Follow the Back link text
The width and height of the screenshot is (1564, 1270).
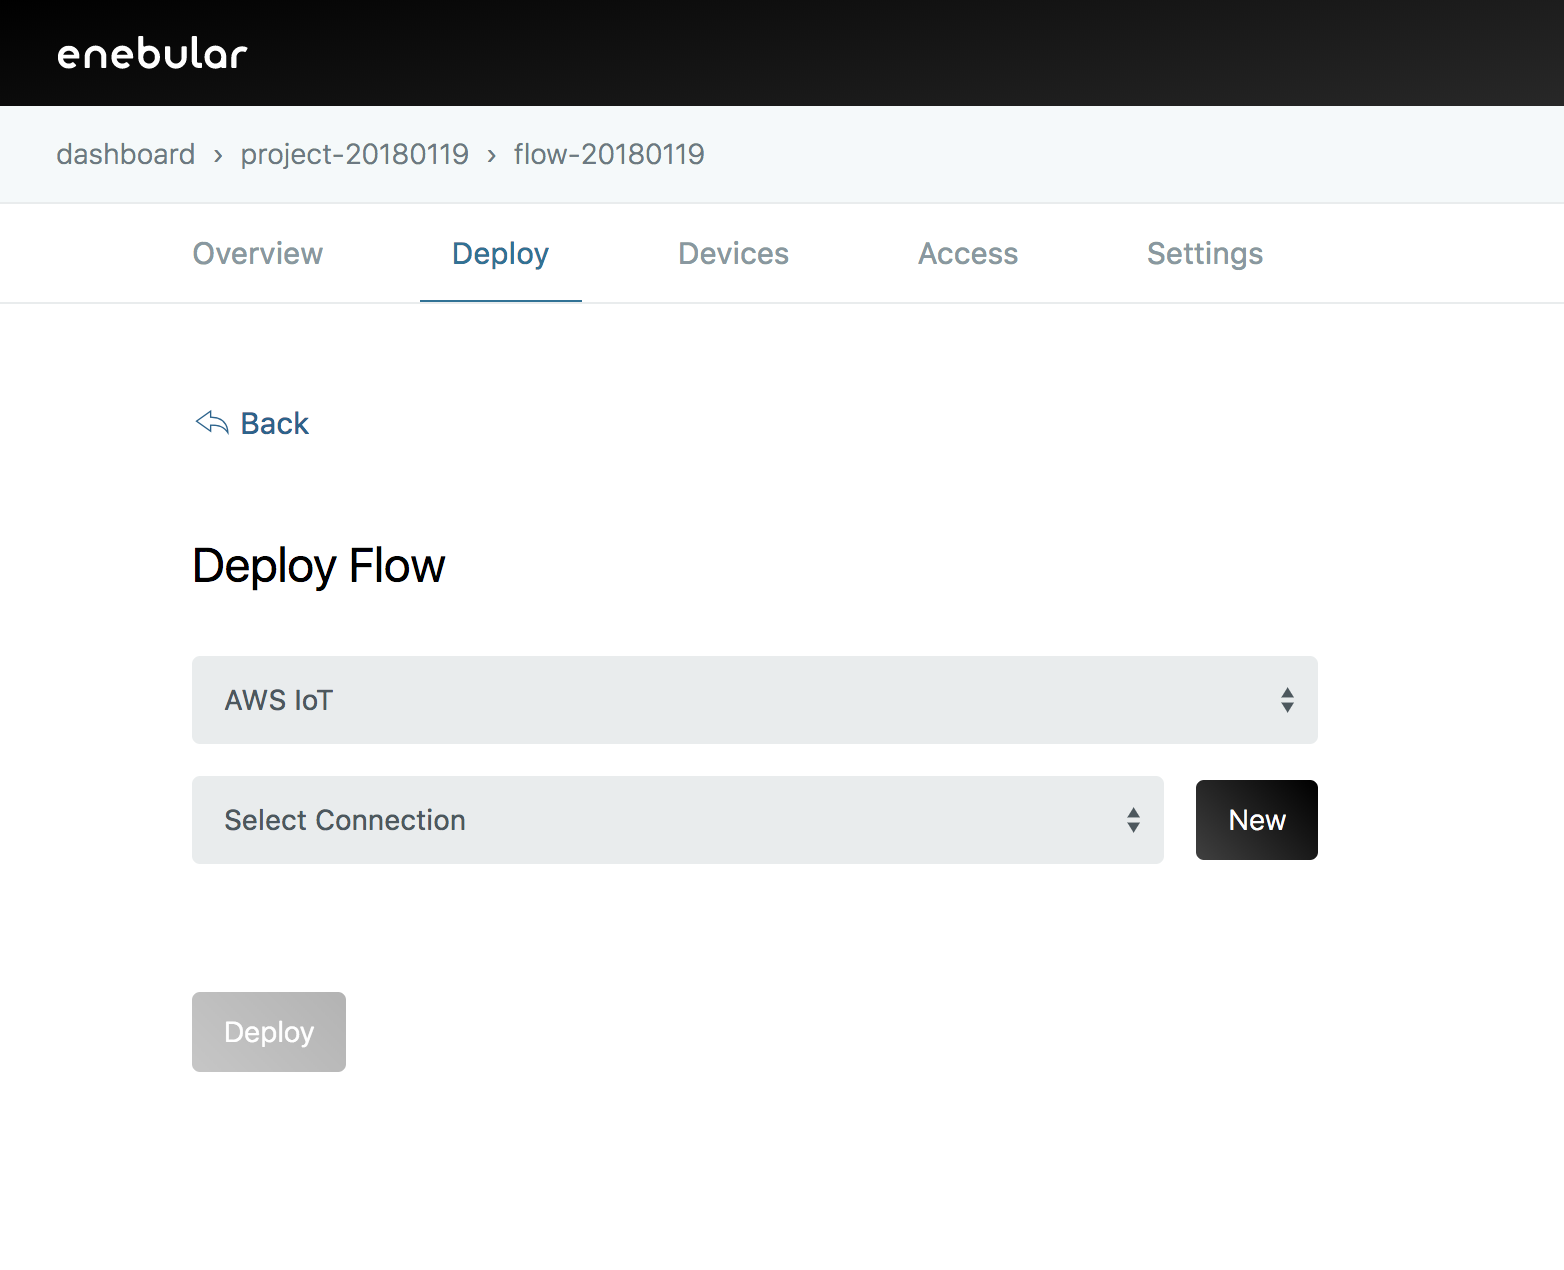coord(275,424)
